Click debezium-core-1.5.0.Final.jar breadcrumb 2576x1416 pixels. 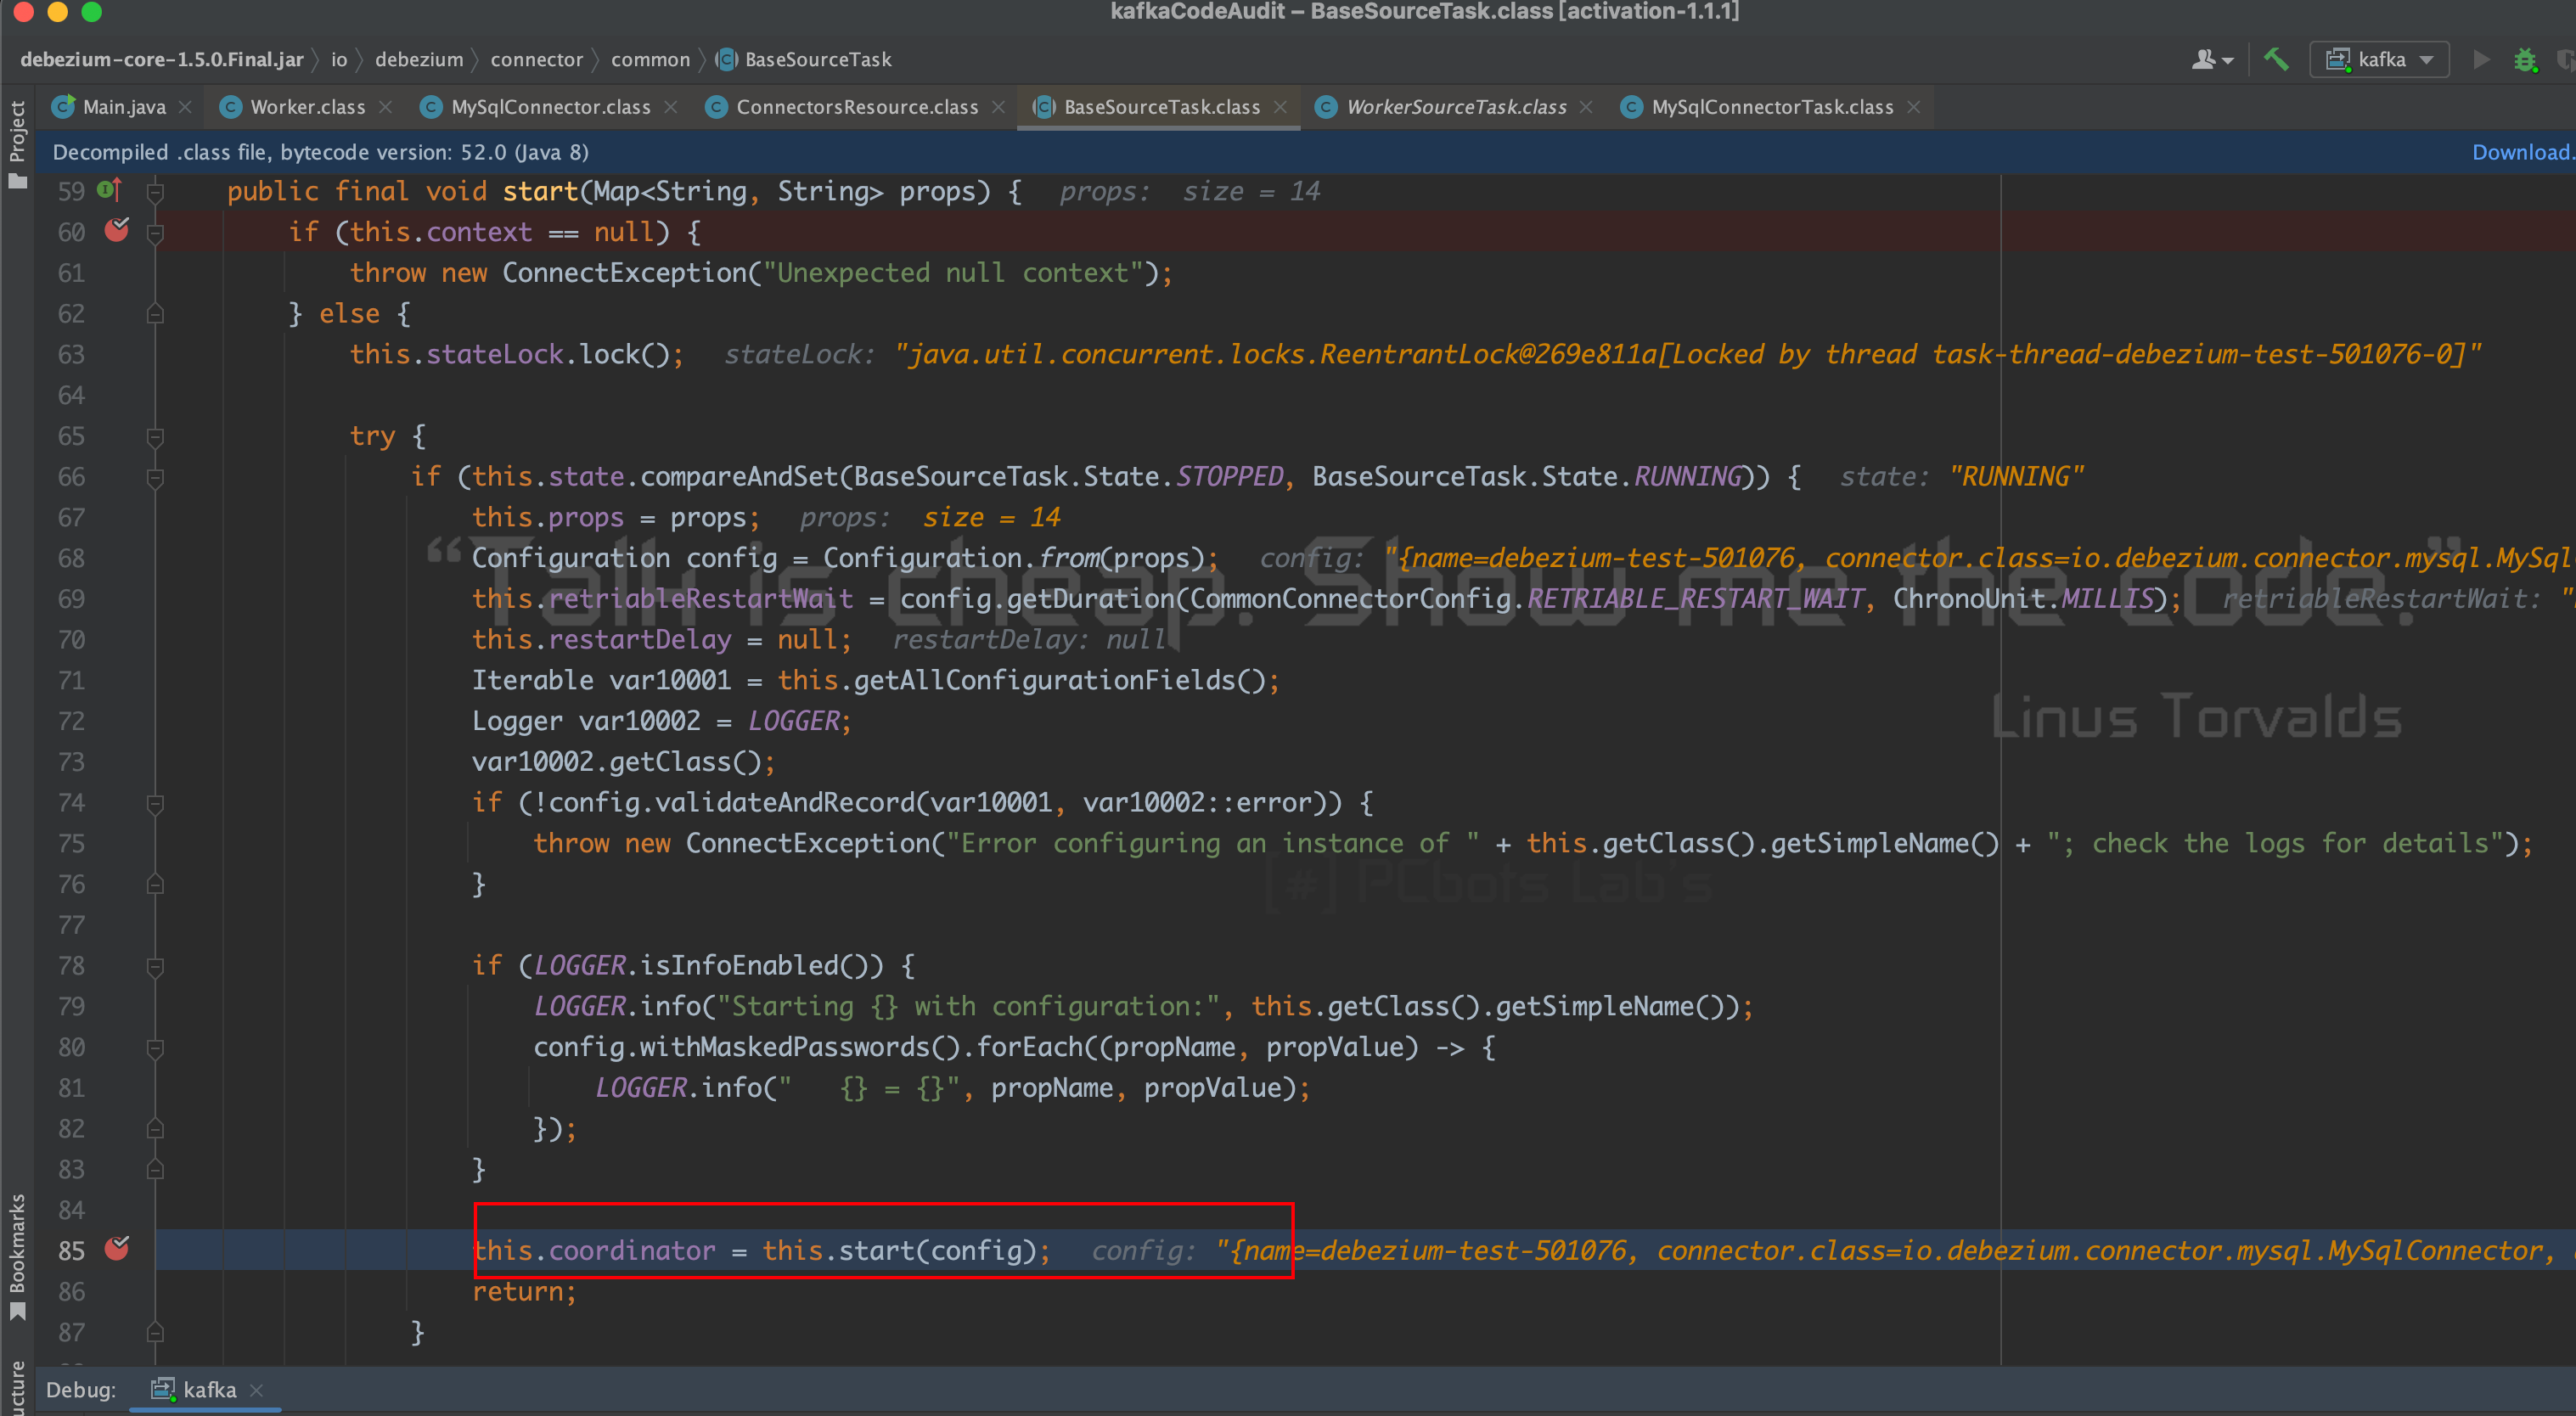pos(162,60)
